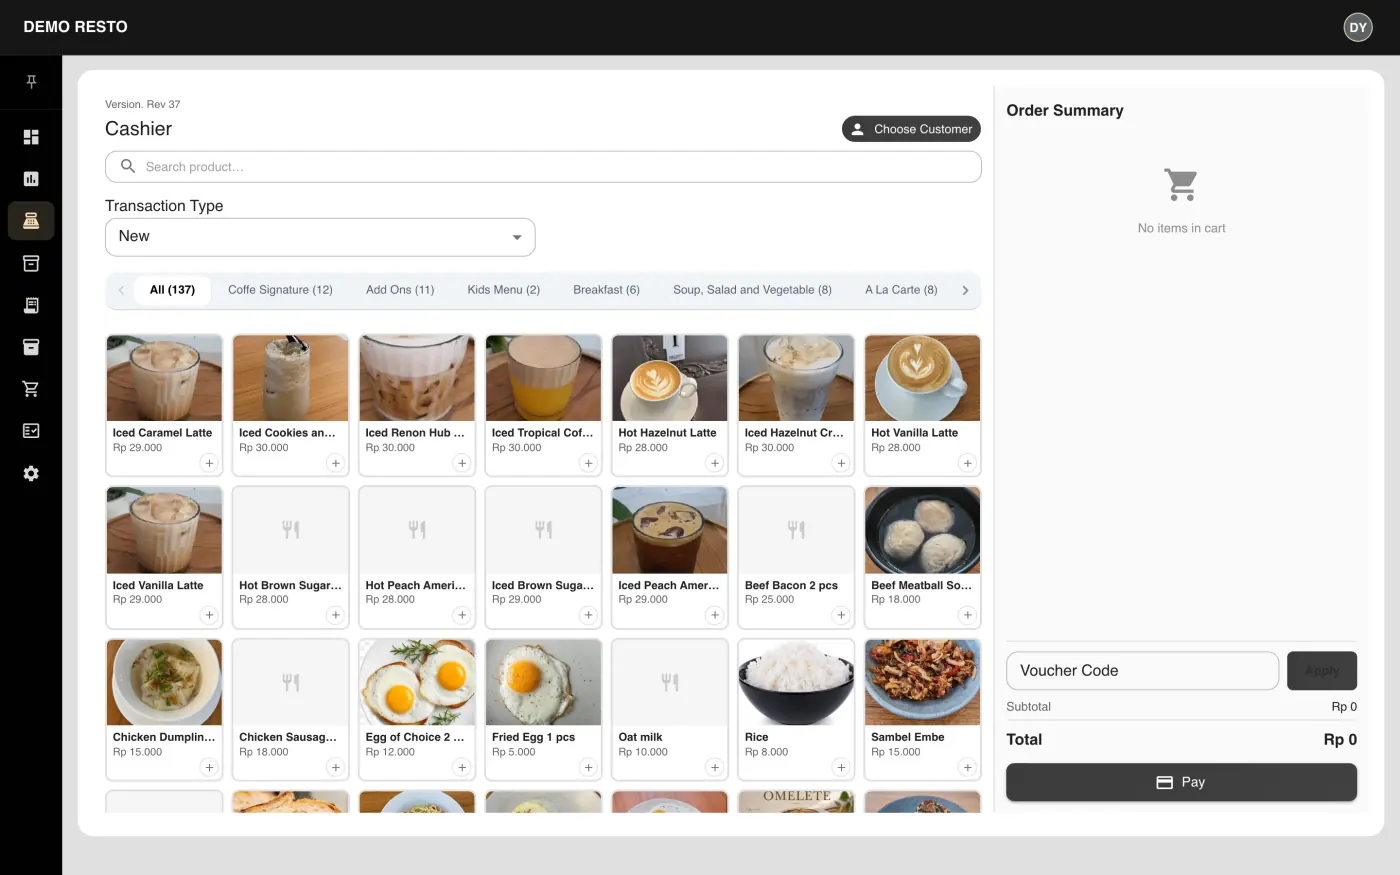Open the DY user avatar menu
This screenshot has width=1400, height=875.
pos(1357,27)
